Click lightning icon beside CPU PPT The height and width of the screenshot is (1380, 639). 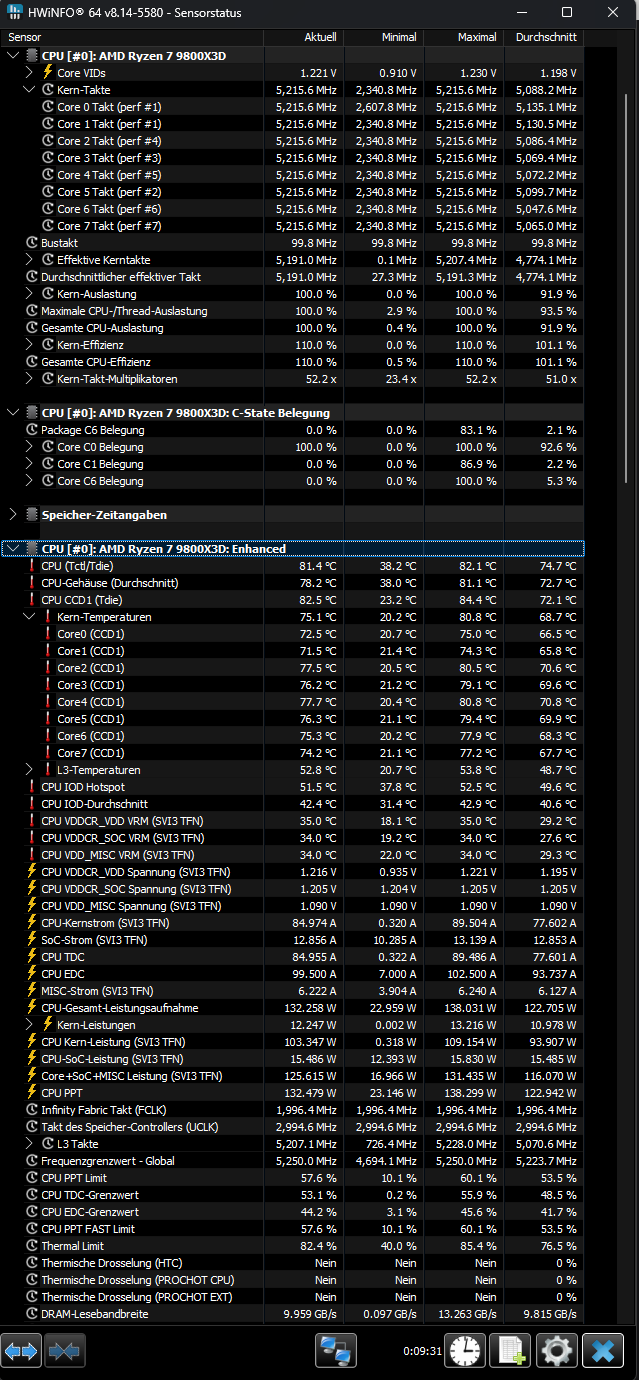coord(32,1093)
